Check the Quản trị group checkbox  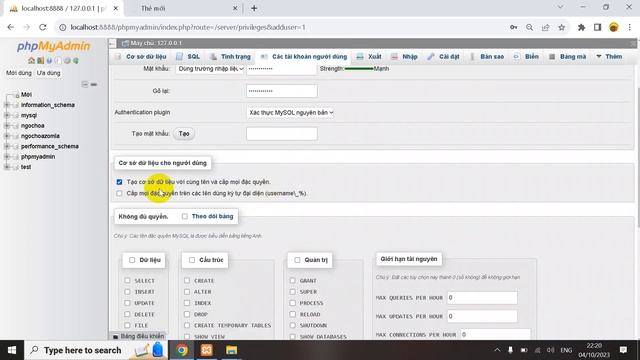297,260
